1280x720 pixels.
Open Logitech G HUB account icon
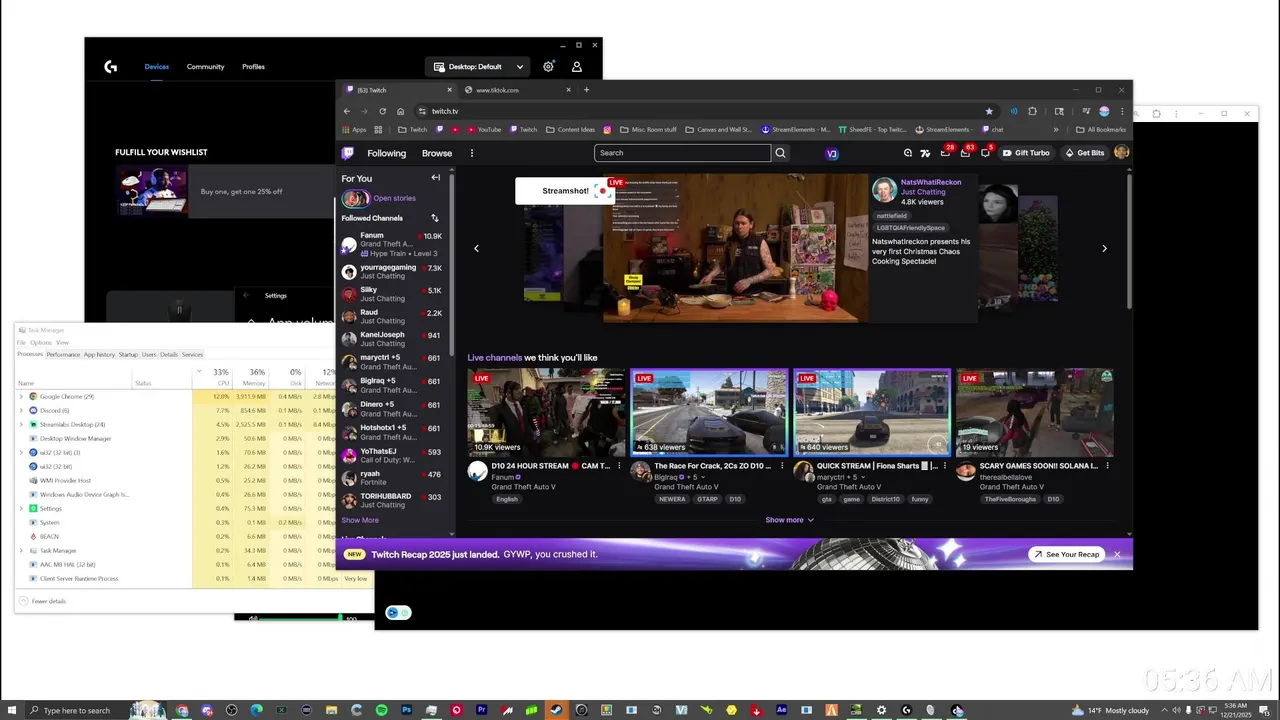(577, 66)
